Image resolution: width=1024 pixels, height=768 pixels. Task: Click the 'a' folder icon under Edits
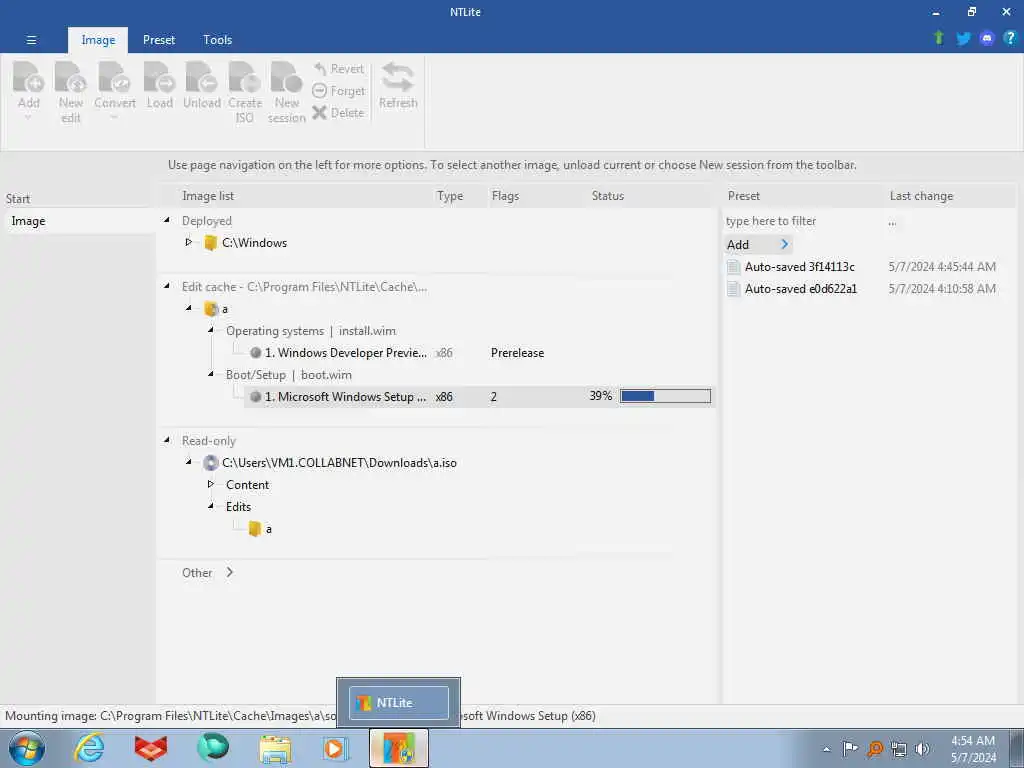(255, 529)
